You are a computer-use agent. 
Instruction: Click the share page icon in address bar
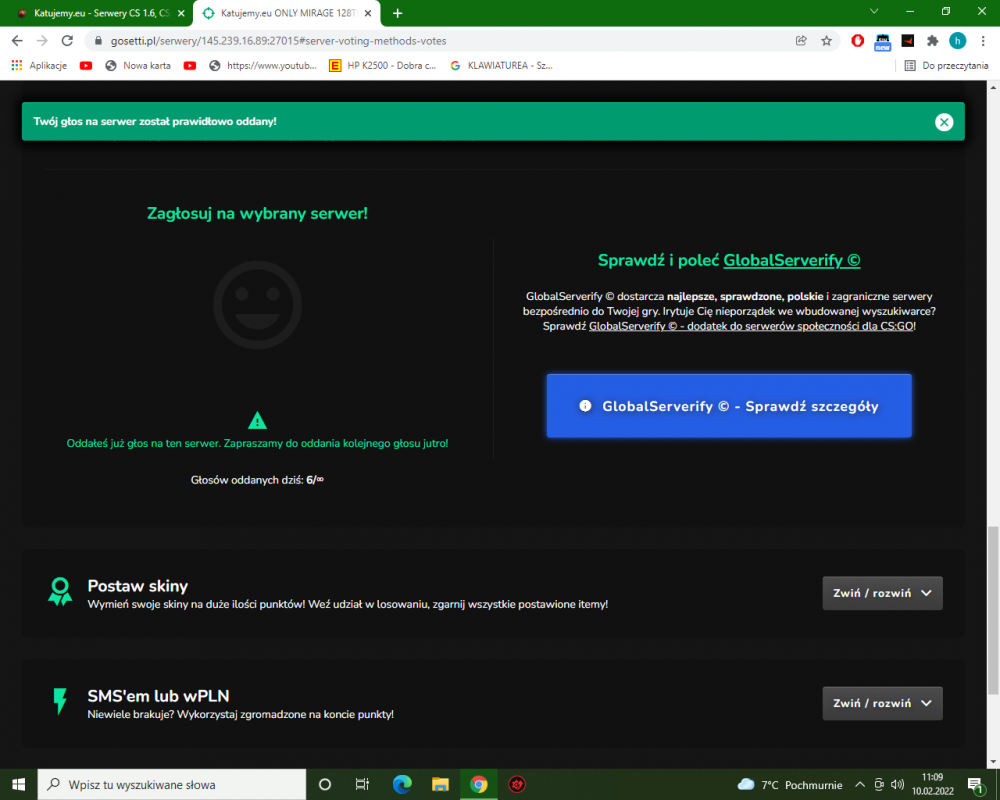click(x=801, y=41)
